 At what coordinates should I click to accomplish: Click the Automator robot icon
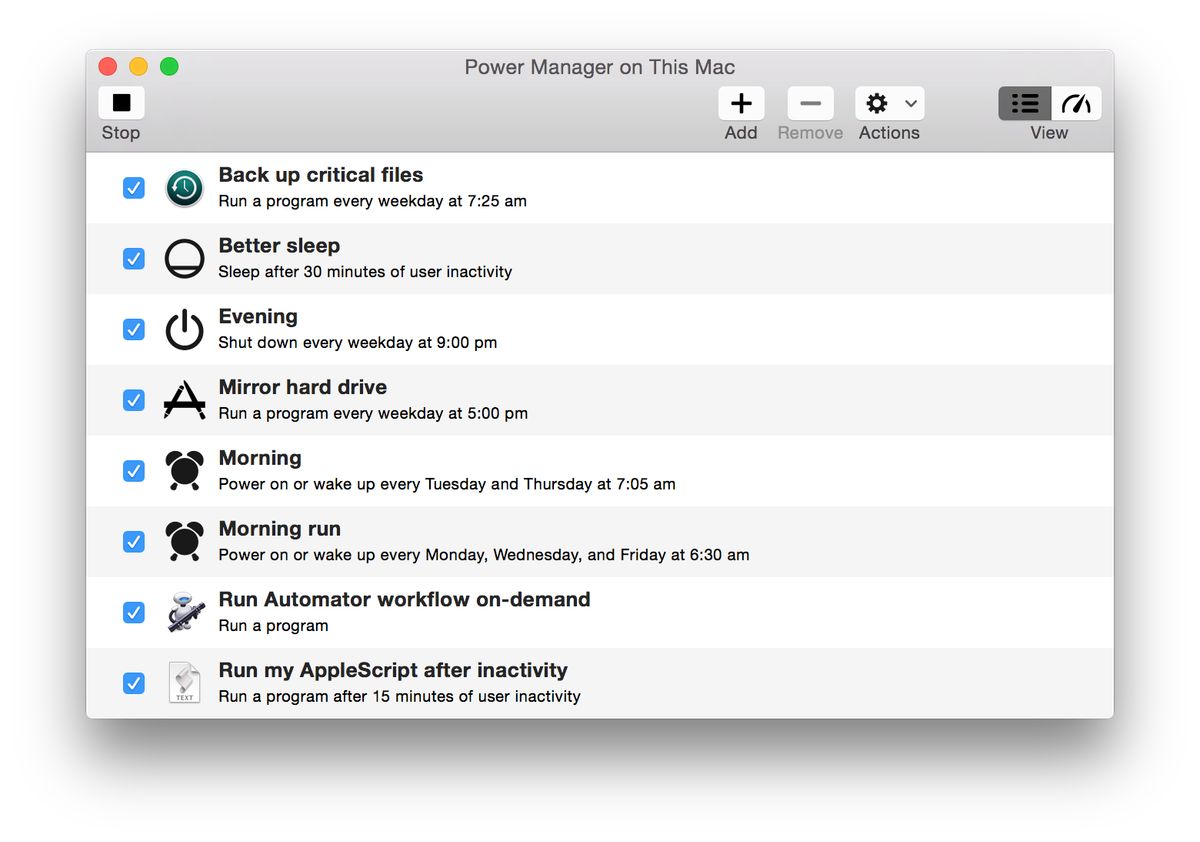[x=184, y=612]
